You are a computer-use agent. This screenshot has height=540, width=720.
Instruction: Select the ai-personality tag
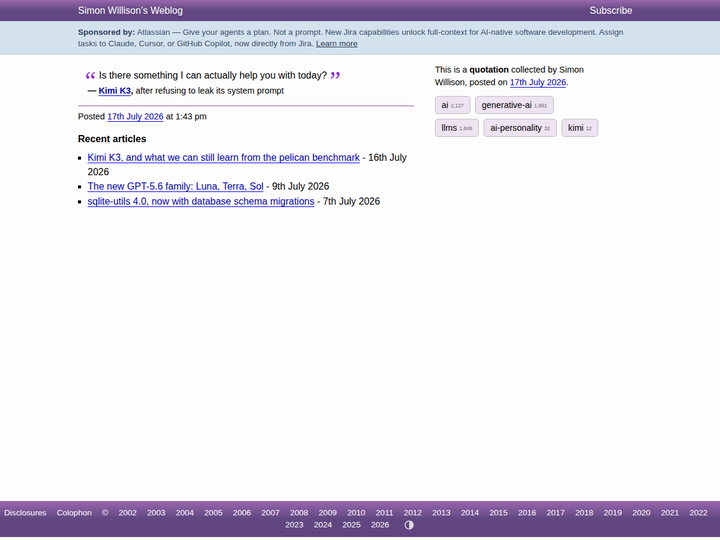tap(520, 128)
